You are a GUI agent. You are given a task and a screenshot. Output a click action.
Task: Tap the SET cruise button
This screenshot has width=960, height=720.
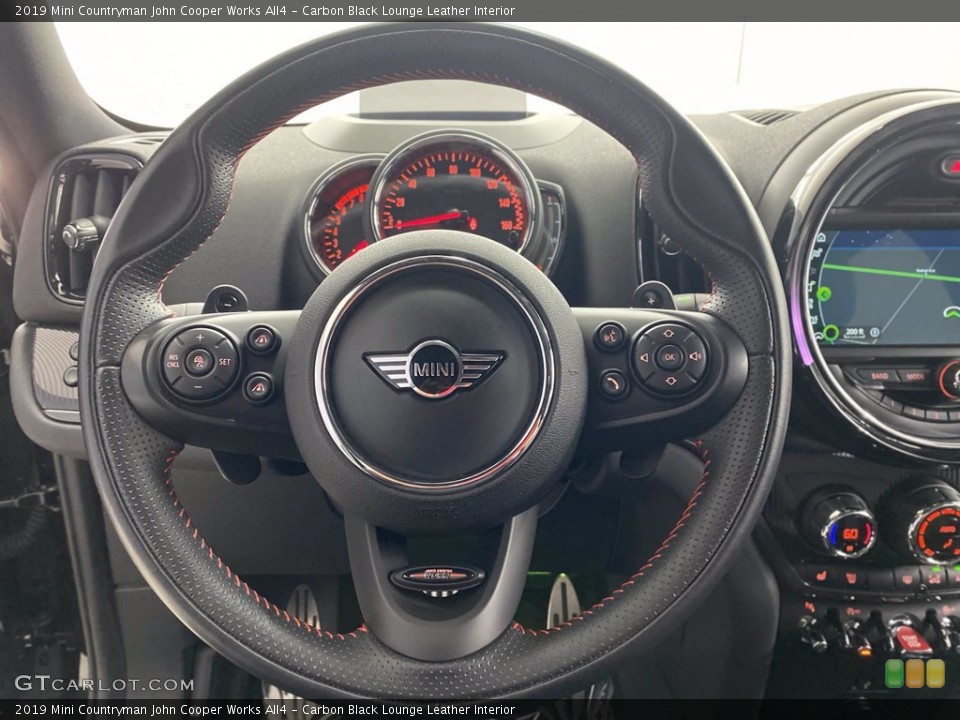(225, 362)
